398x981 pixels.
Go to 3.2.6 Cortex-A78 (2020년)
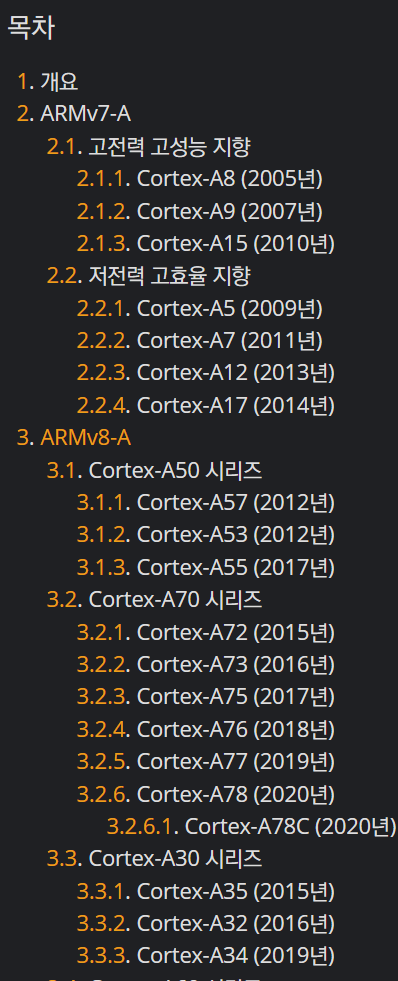click(206, 795)
